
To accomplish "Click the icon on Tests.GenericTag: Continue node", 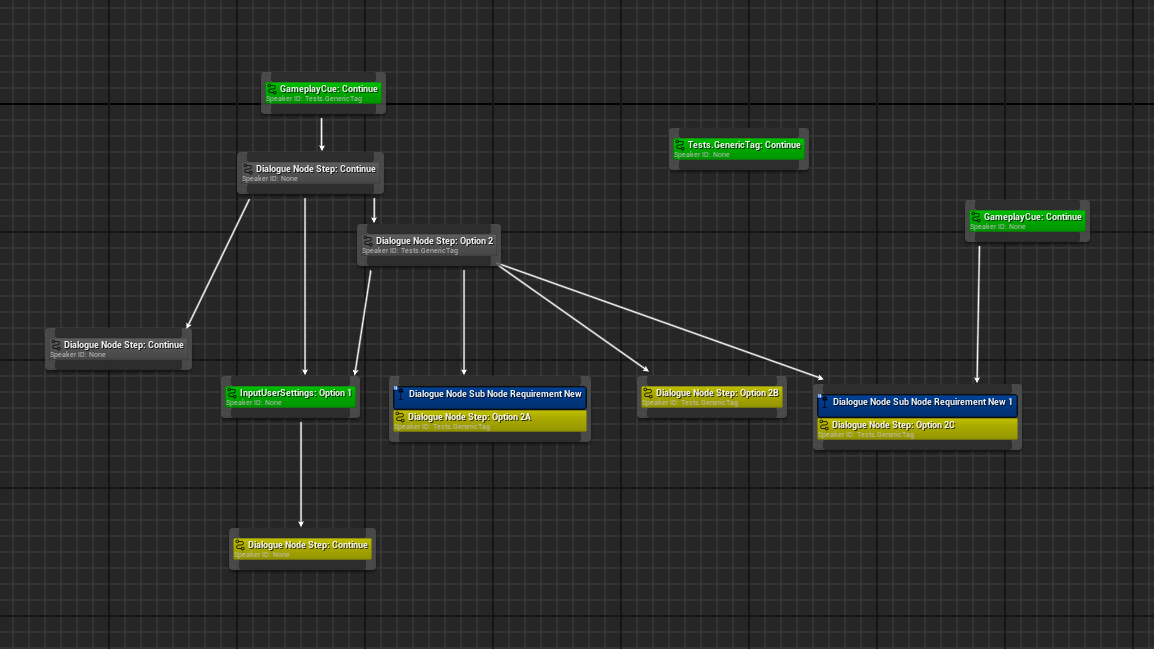I will click(x=680, y=145).
